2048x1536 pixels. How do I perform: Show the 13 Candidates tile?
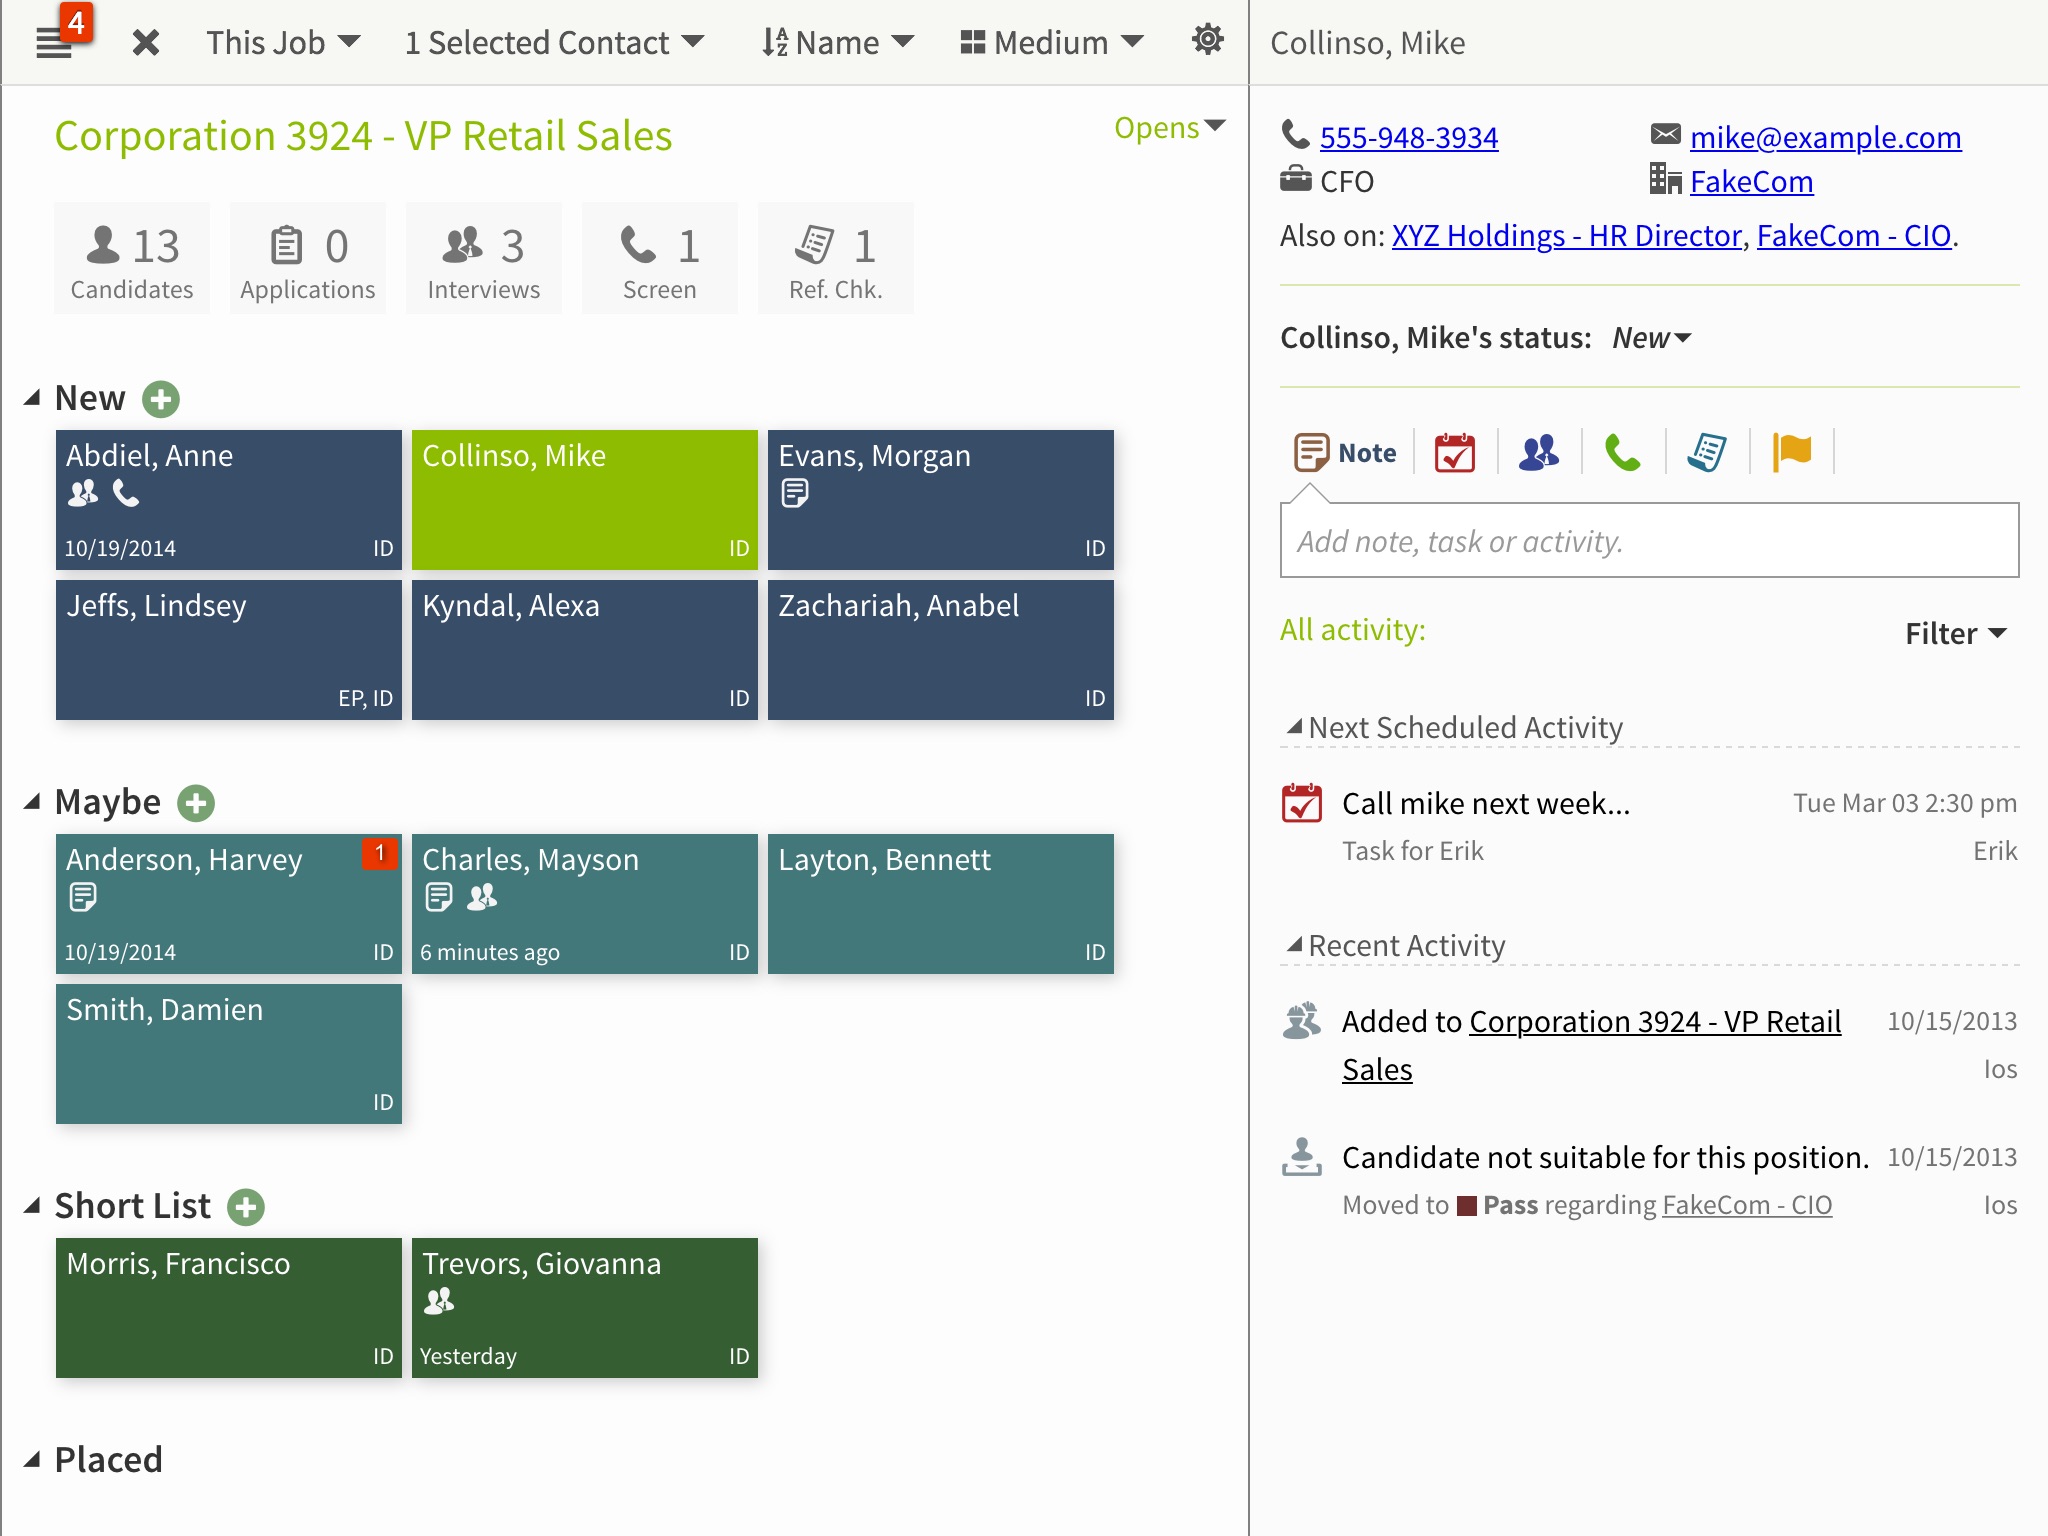coord(132,258)
